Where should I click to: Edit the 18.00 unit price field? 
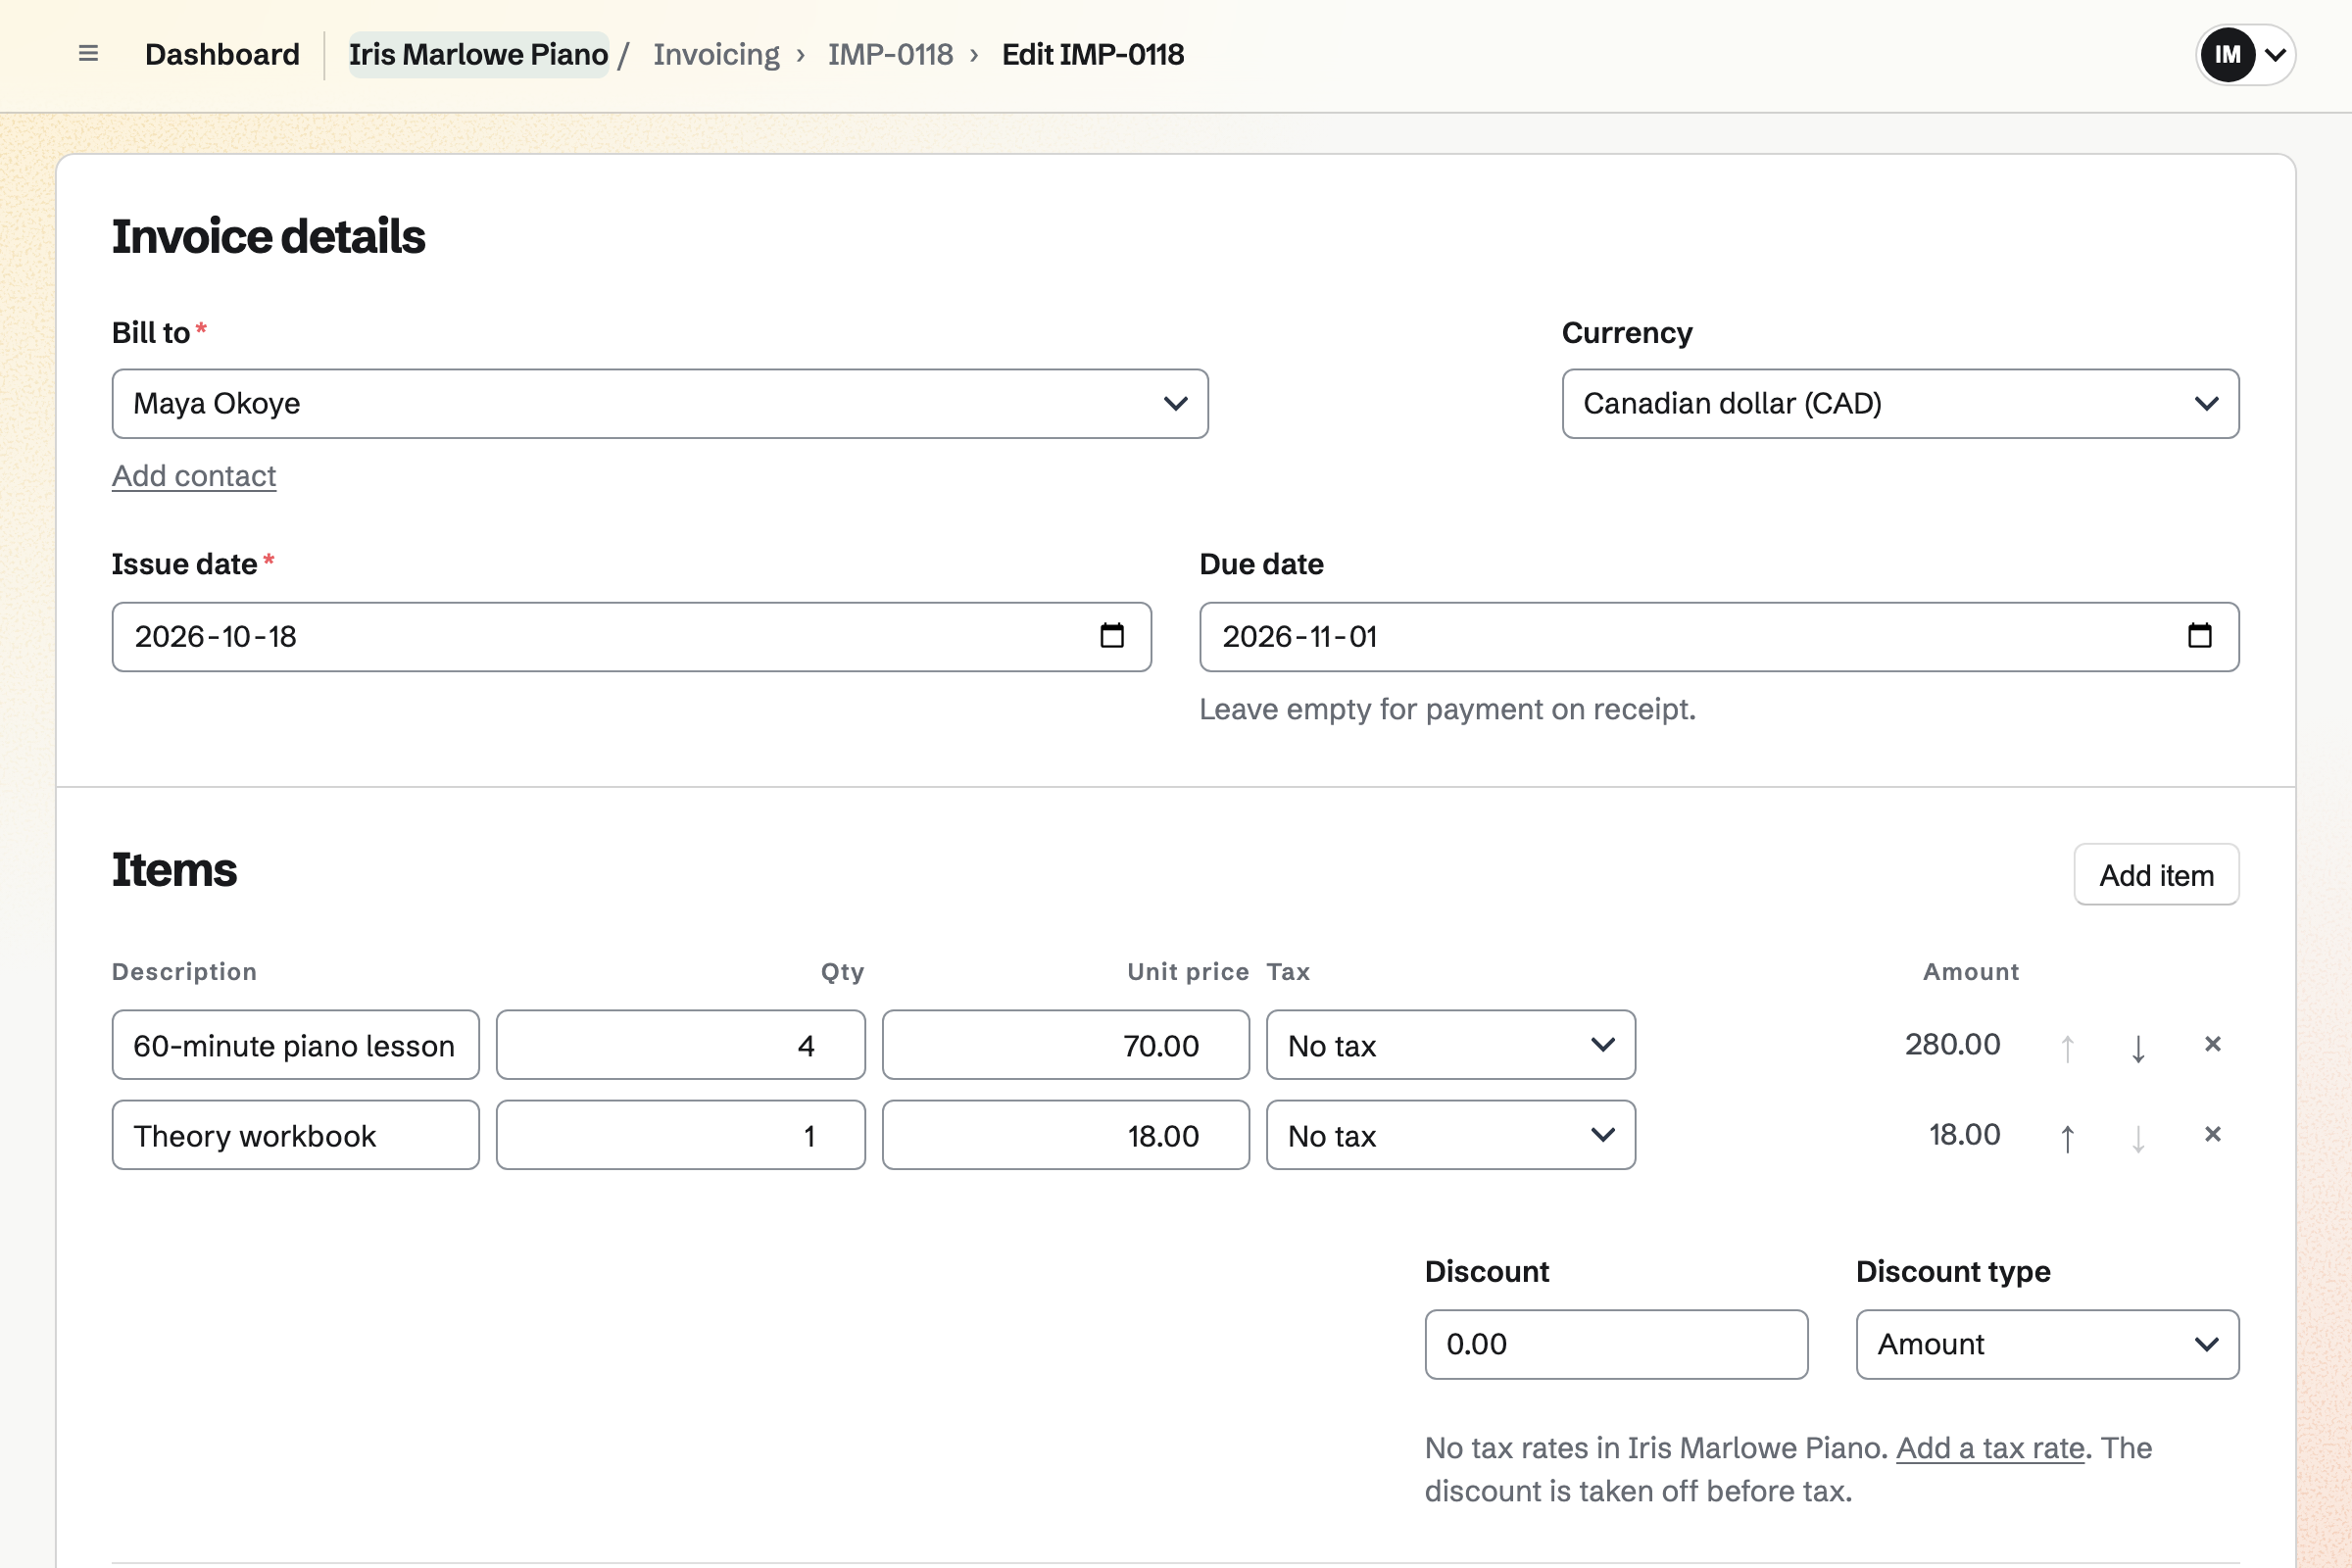(1065, 1135)
